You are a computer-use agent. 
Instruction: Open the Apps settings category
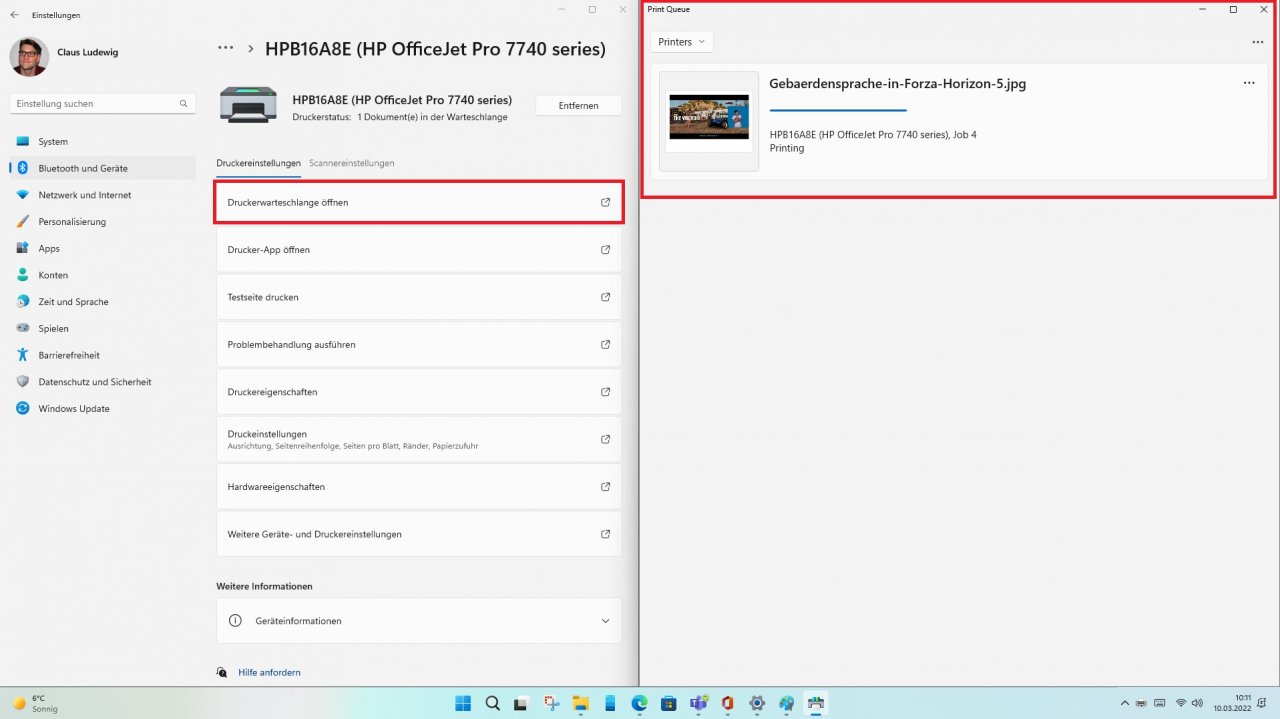103,248
